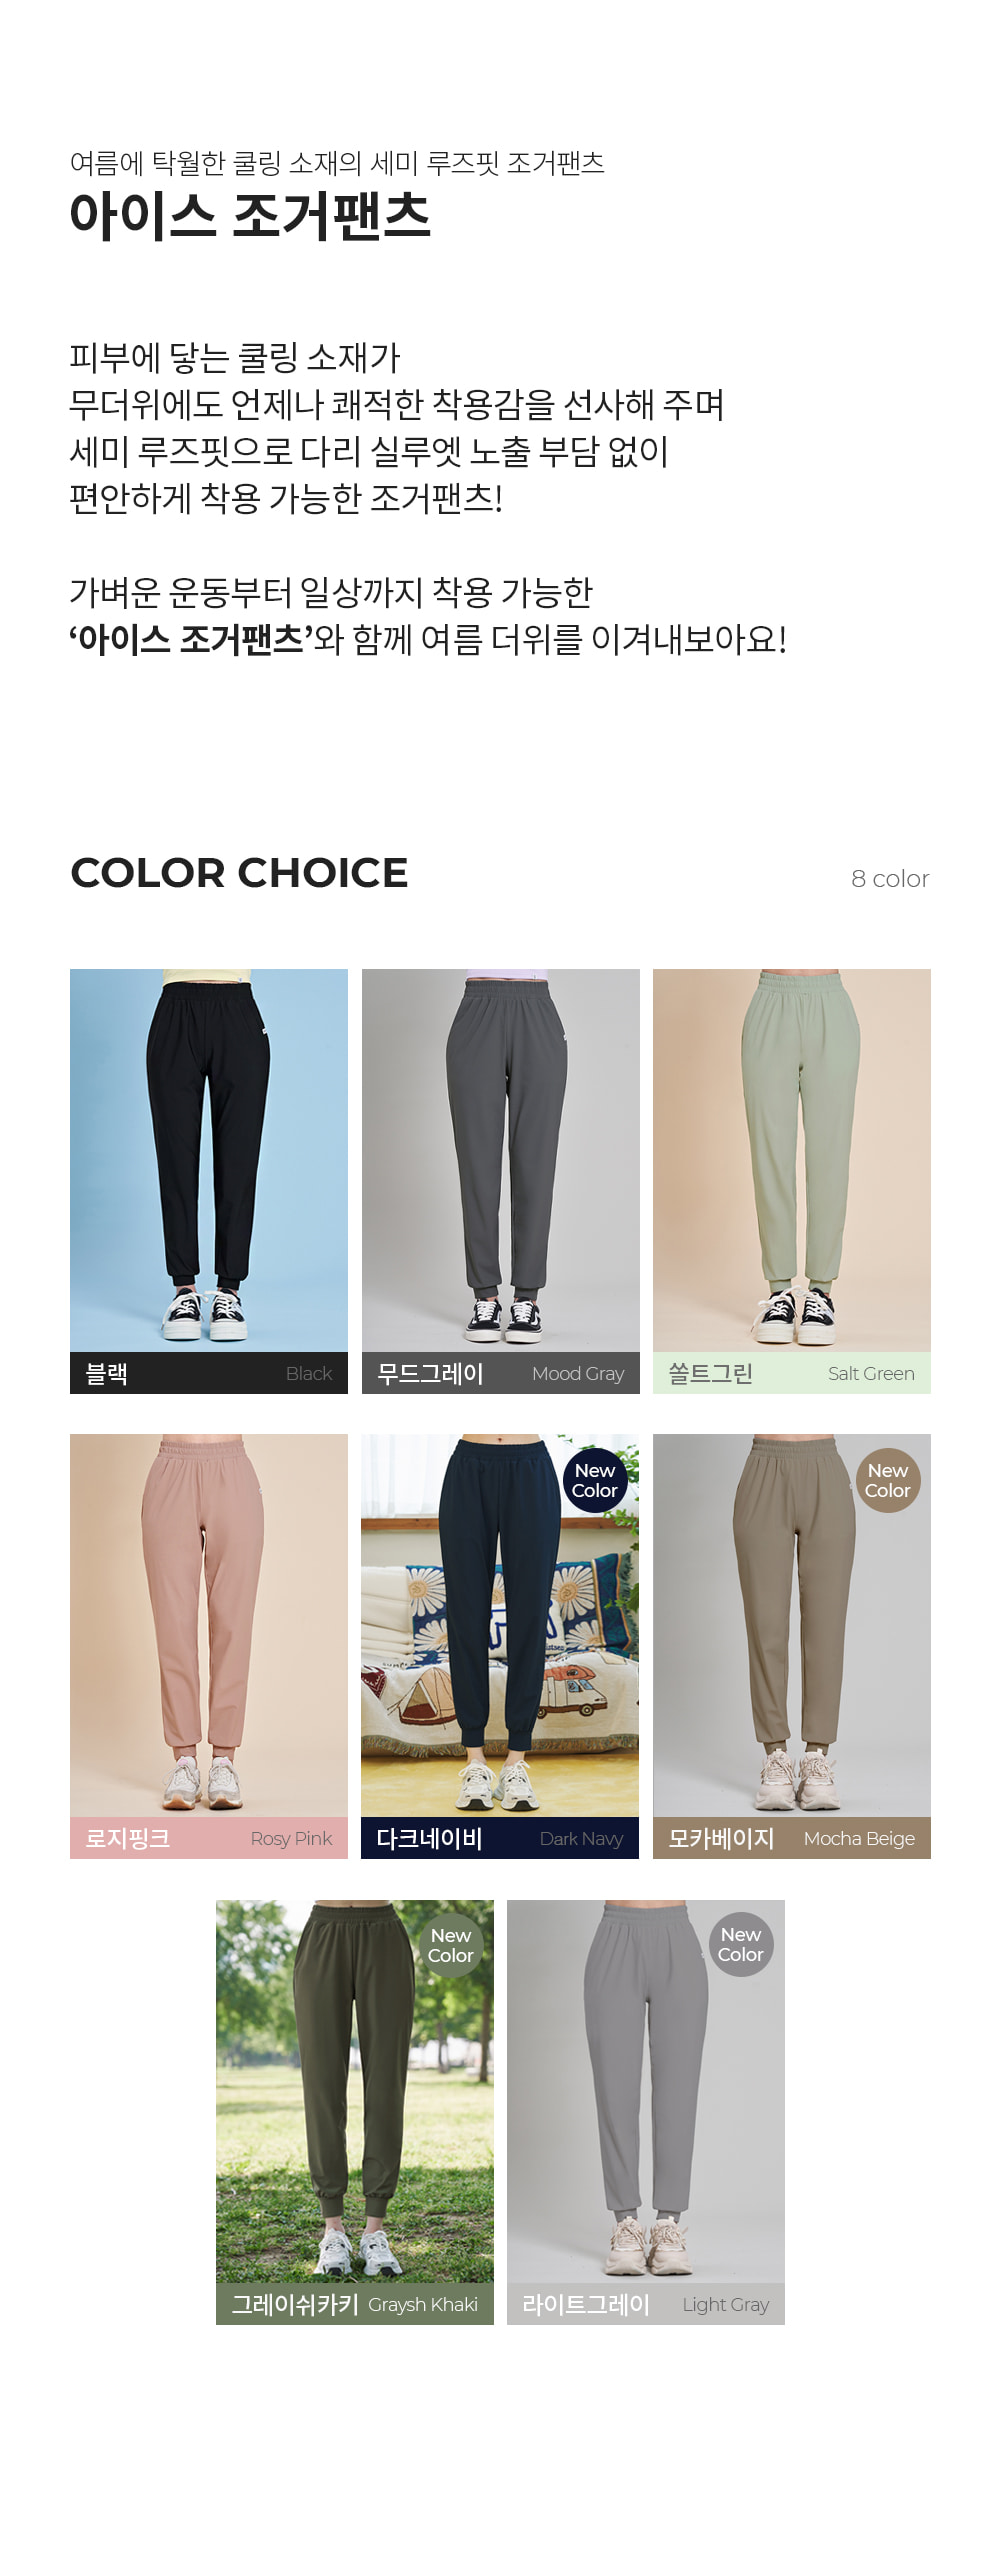Click the 로지핑크 Rosy Pink label bar

(x=209, y=1838)
